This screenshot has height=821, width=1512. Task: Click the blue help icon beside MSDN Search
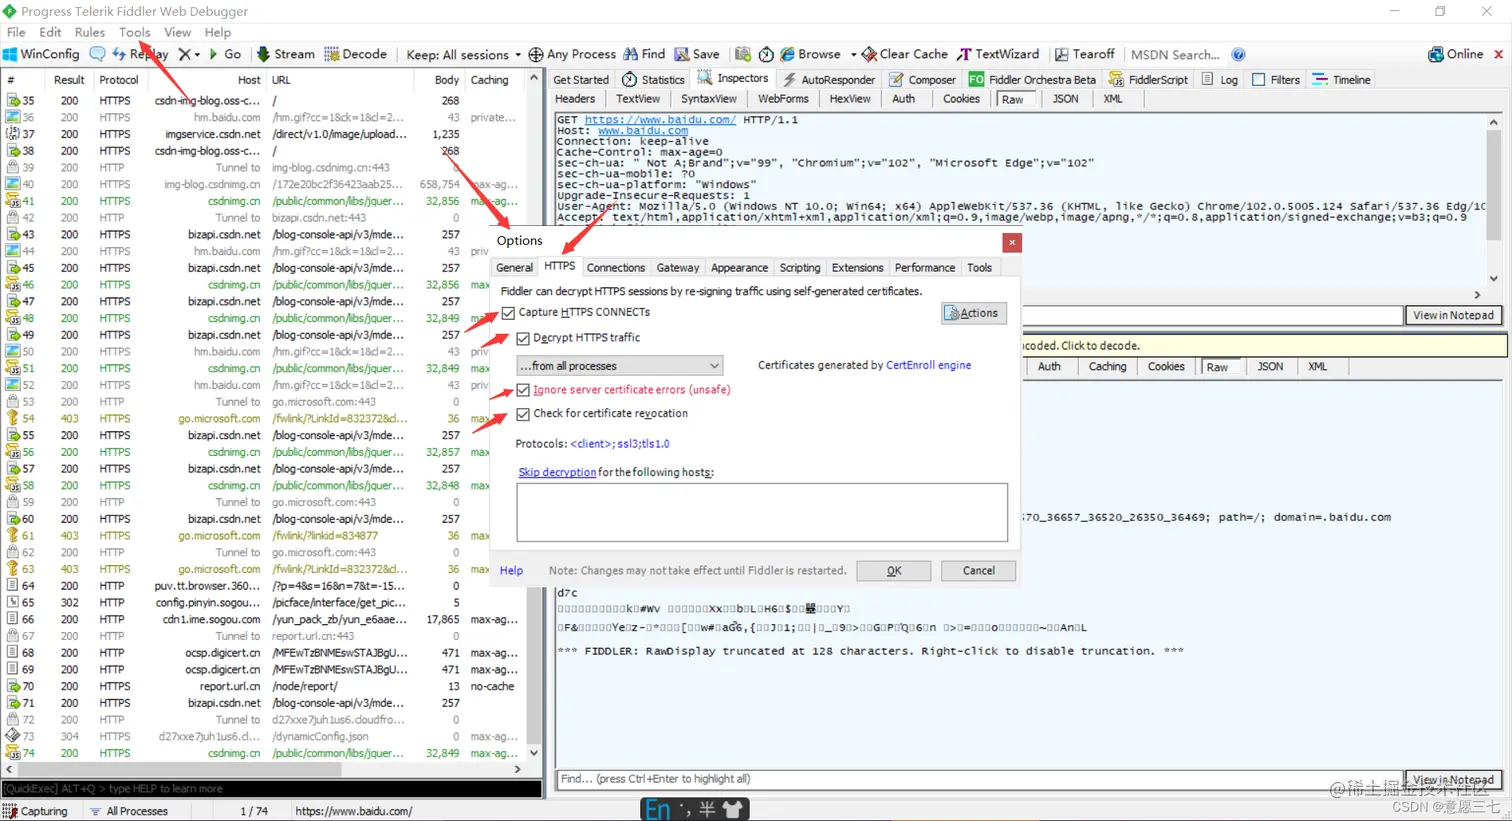click(1238, 54)
